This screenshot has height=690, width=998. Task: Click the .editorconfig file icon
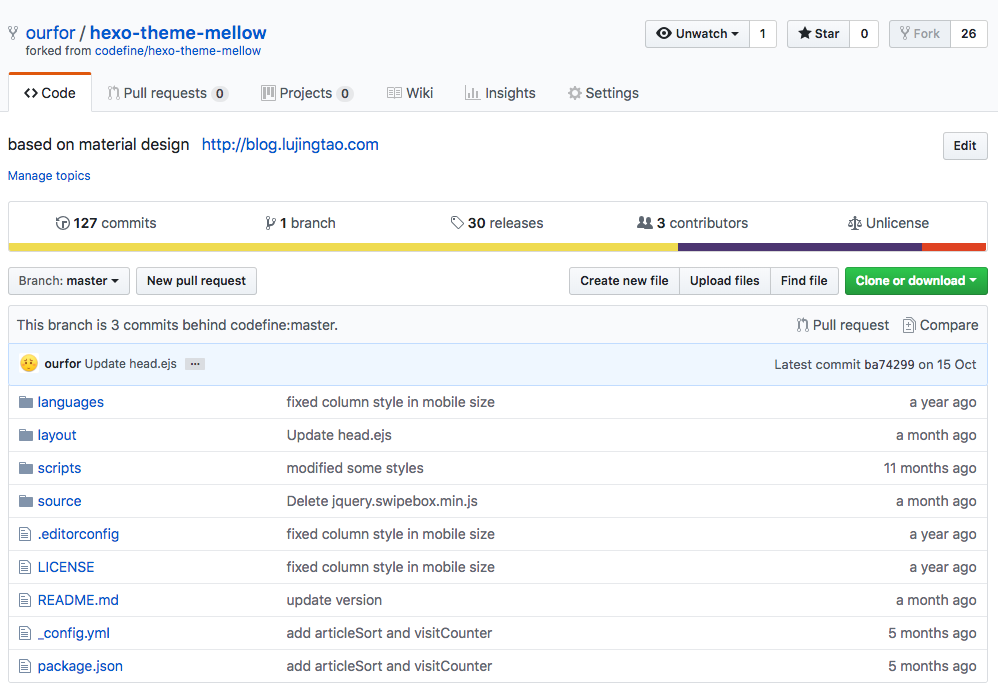pyautogui.click(x=25, y=535)
